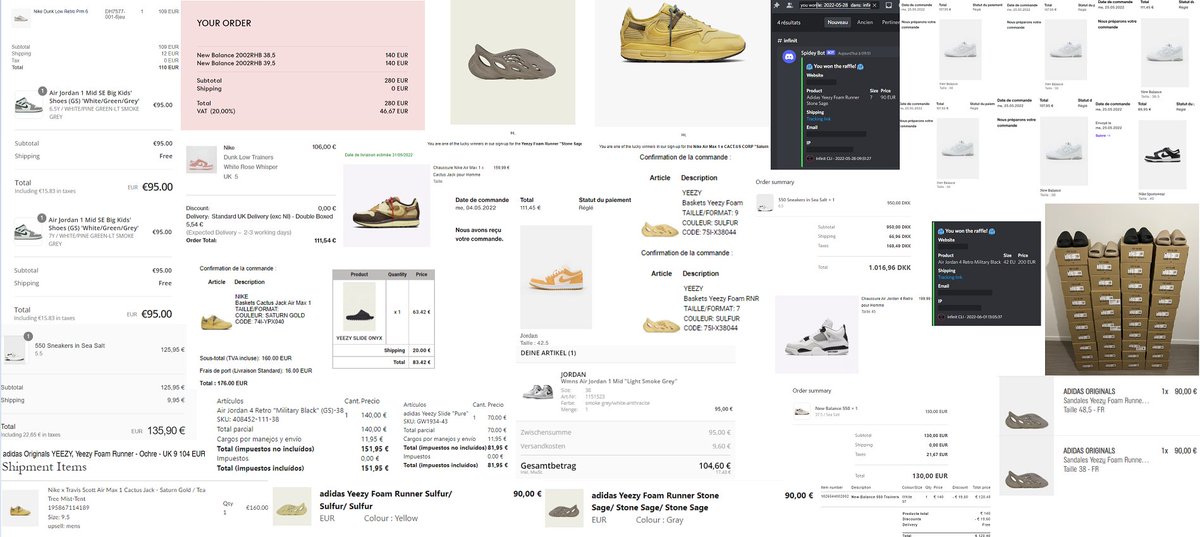Clear the Discord search with the X icon
The height and width of the screenshot is (537, 1200).
[874, 5]
